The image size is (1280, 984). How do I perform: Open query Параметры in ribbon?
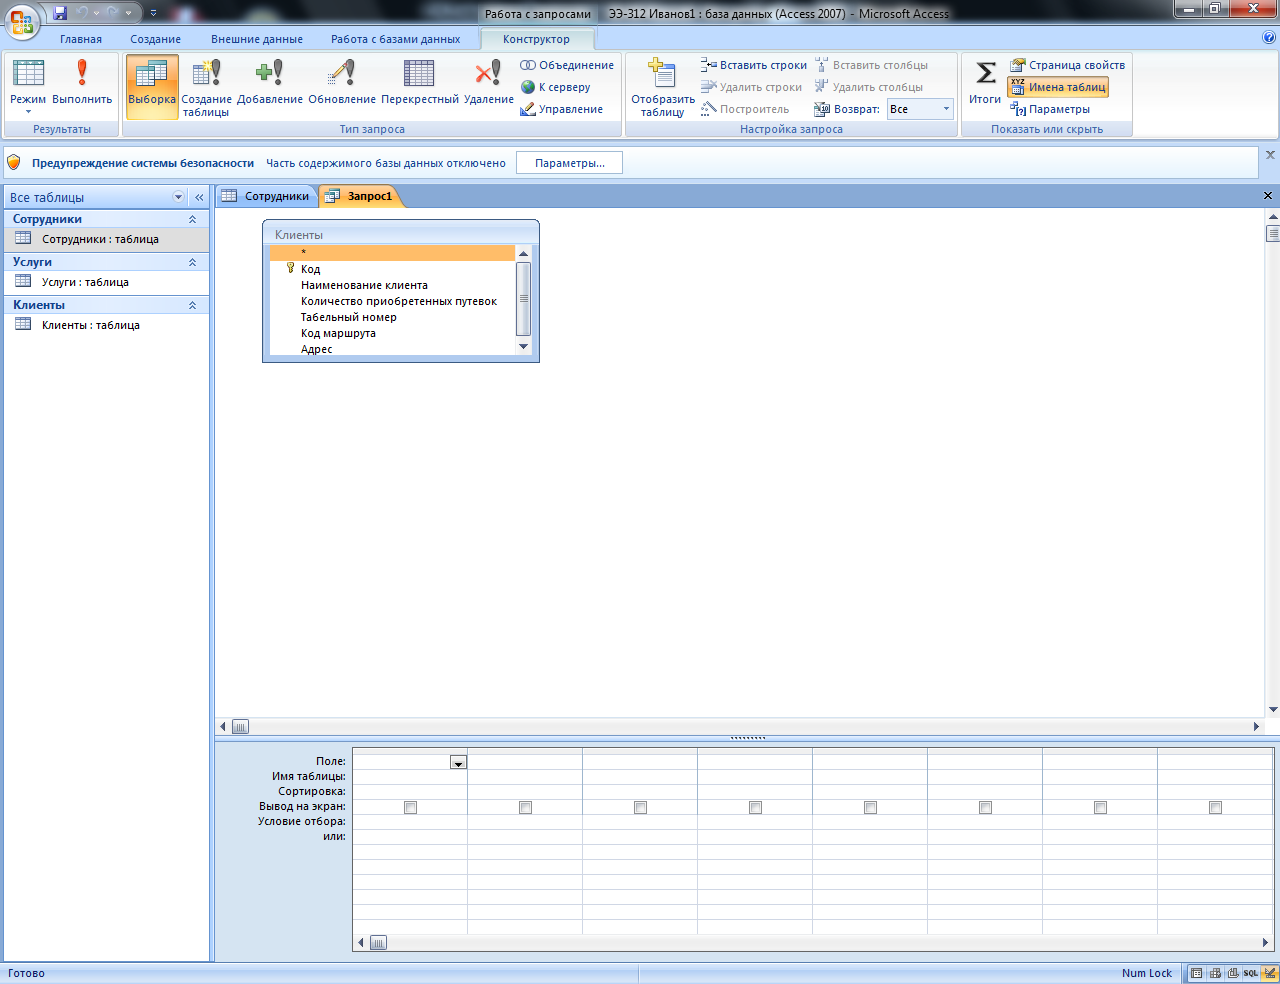(x=1050, y=109)
